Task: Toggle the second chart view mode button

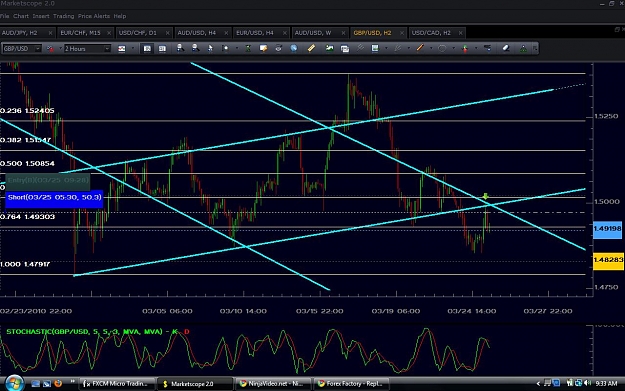Action: point(162,49)
